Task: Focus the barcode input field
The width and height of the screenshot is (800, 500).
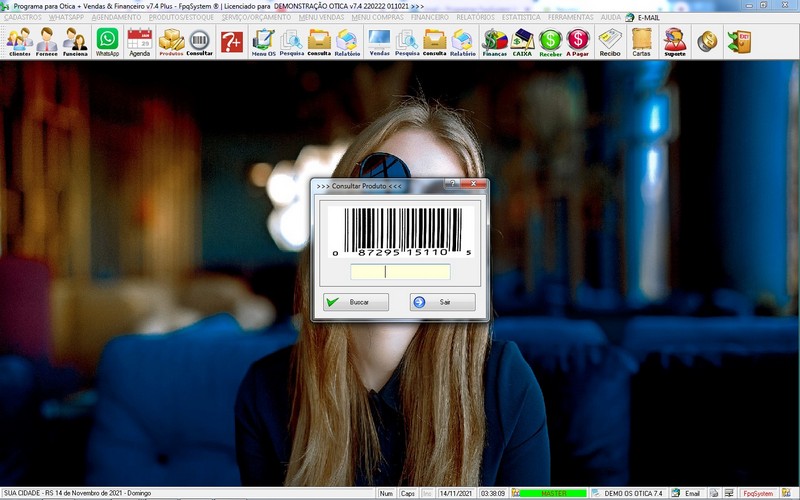Action: [x=400, y=272]
